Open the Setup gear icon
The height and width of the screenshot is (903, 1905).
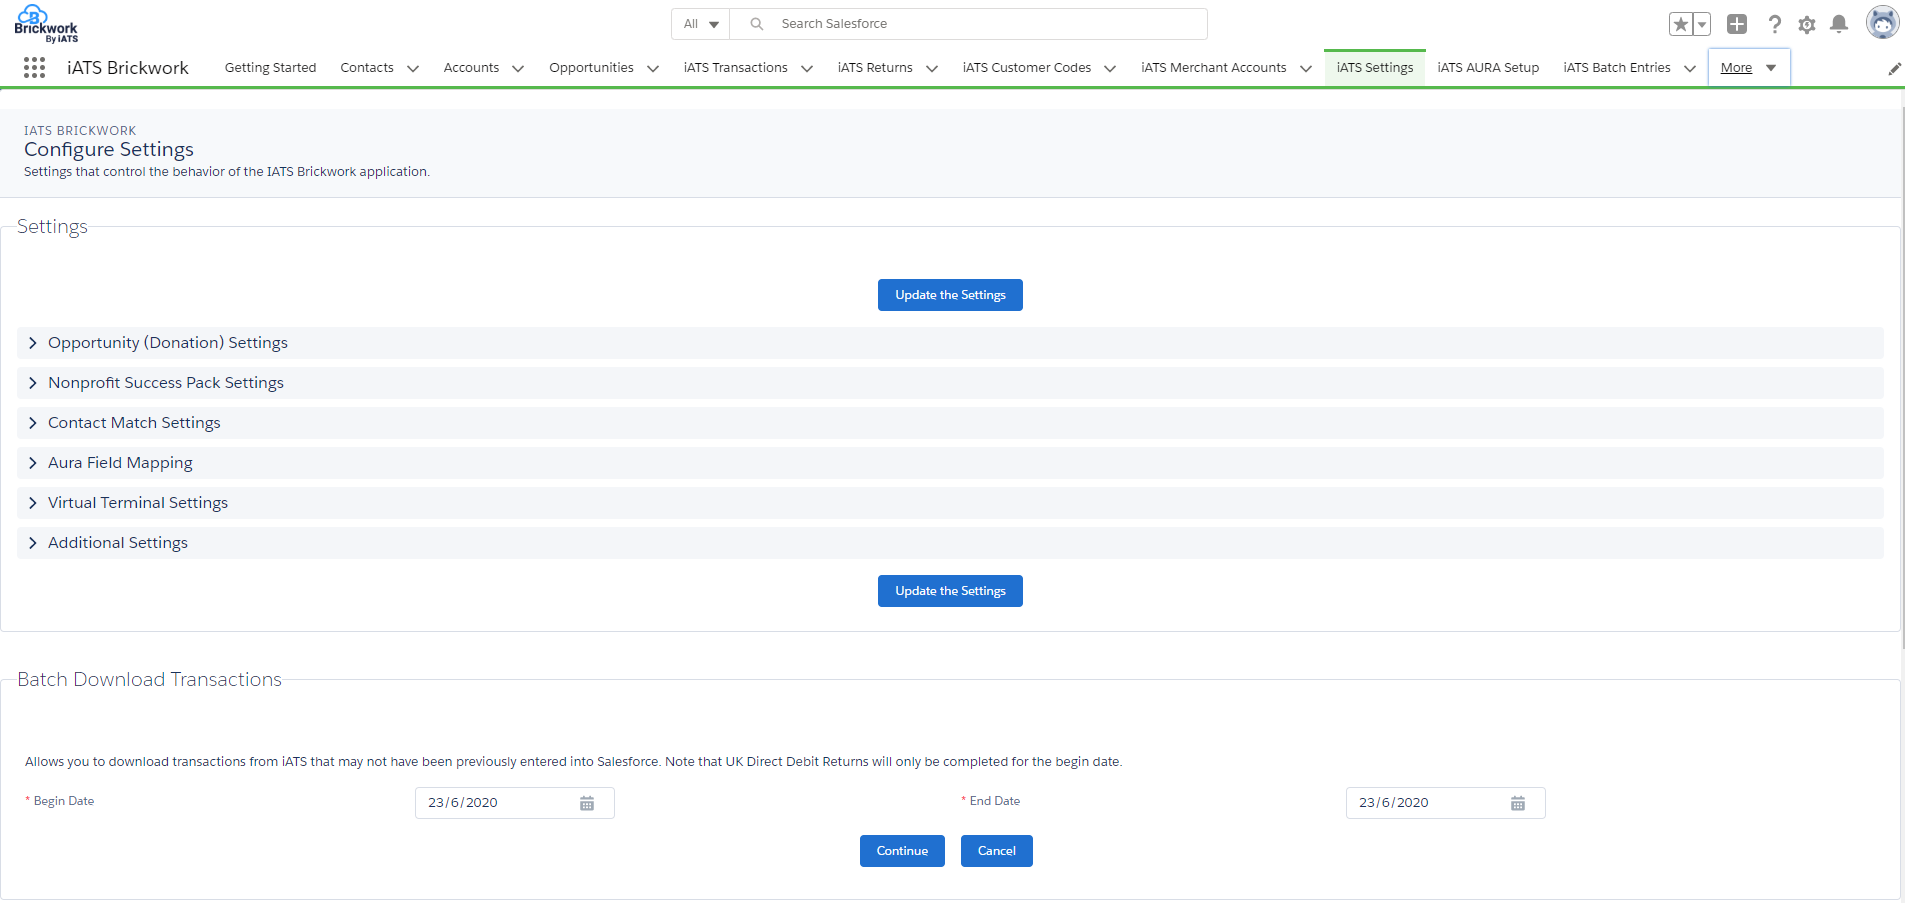(x=1807, y=24)
